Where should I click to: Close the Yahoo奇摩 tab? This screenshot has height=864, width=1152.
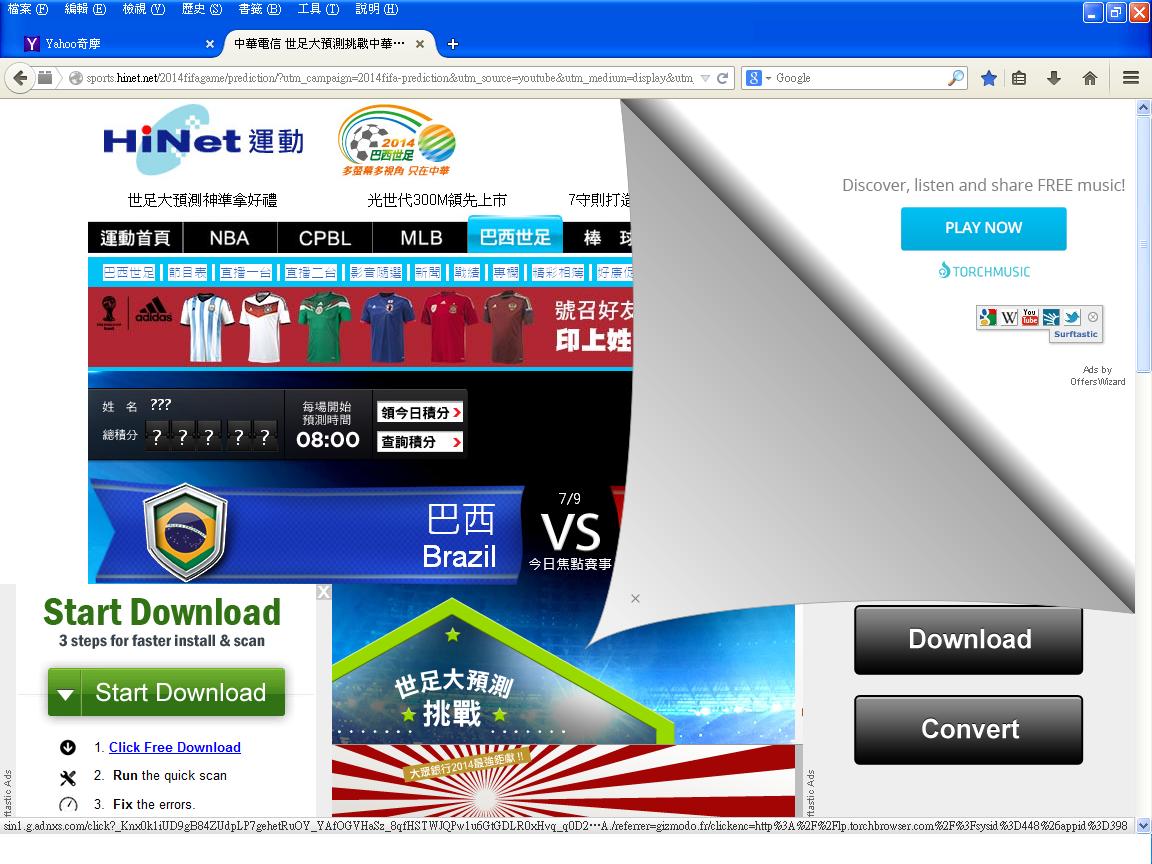(209, 44)
